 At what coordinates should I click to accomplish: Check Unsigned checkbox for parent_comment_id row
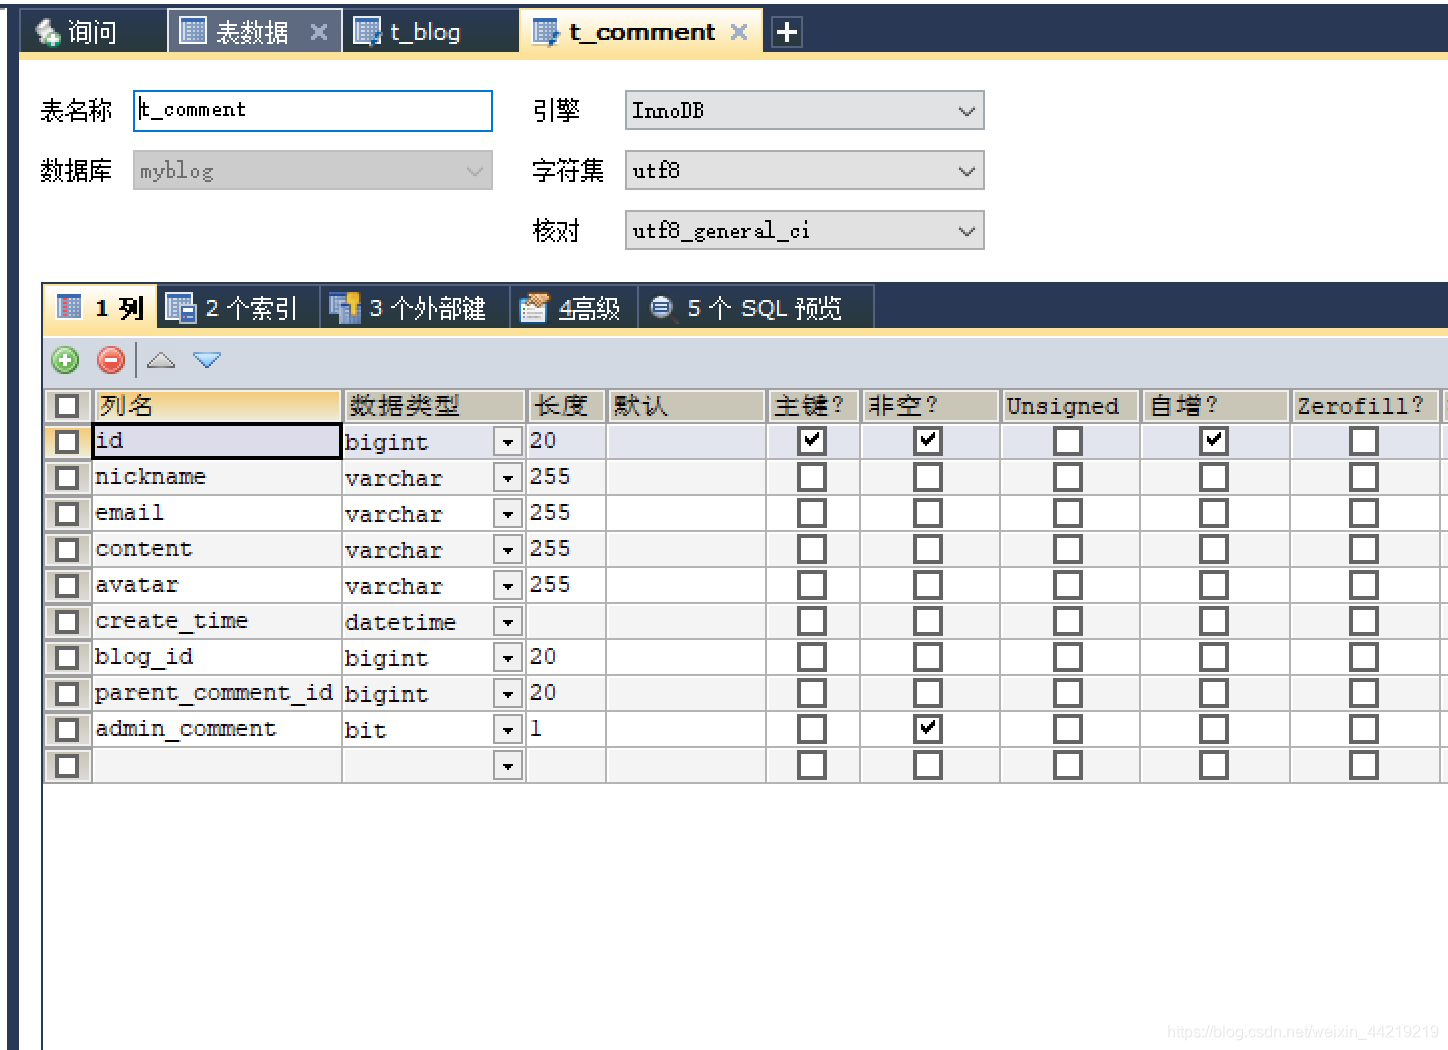(1068, 693)
